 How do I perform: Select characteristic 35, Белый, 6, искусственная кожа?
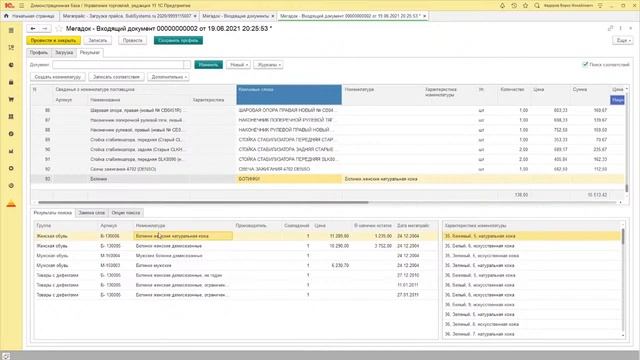[532, 246]
